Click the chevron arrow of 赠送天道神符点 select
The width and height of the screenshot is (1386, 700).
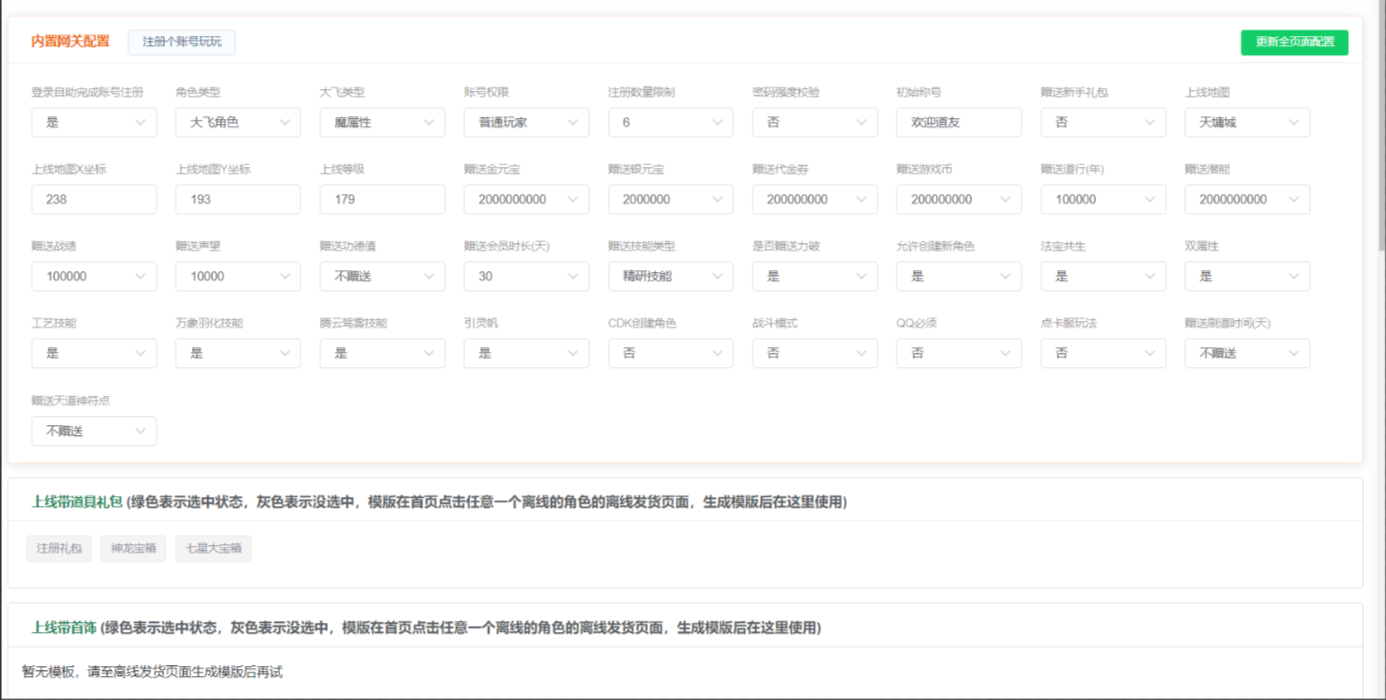(x=141, y=431)
